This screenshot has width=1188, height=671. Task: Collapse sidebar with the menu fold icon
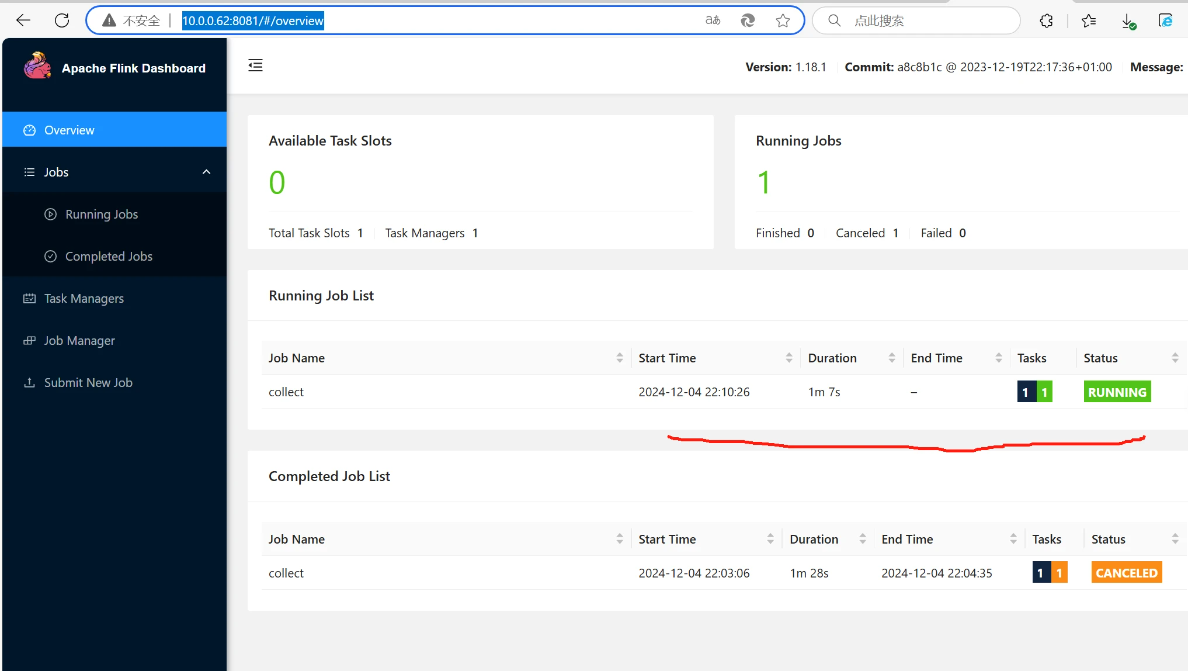pyautogui.click(x=255, y=66)
